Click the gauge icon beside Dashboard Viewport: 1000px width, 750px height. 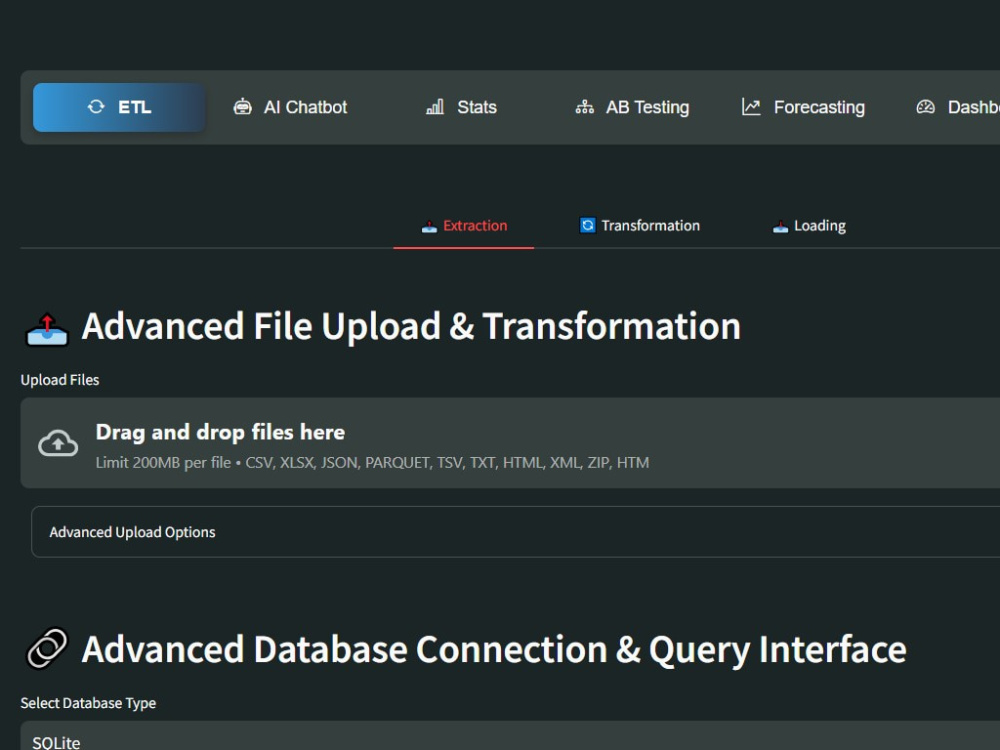point(925,107)
